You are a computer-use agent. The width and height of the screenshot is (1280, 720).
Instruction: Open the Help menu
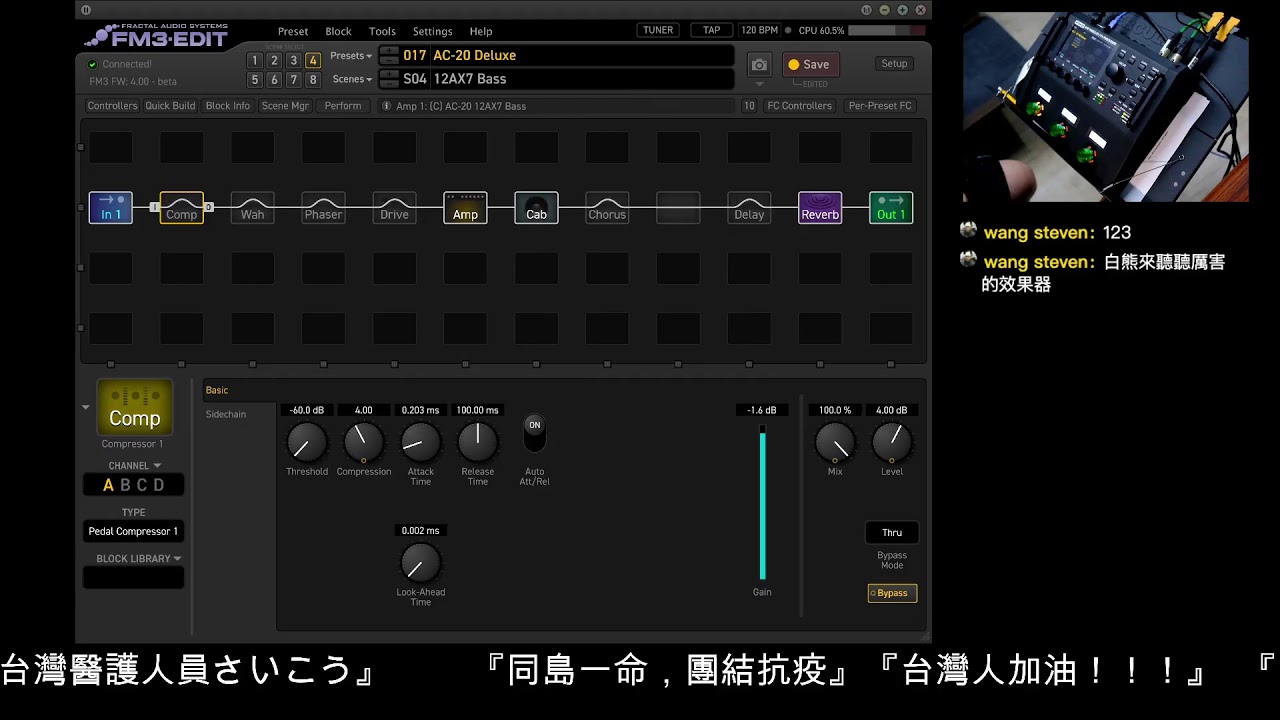tap(481, 31)
